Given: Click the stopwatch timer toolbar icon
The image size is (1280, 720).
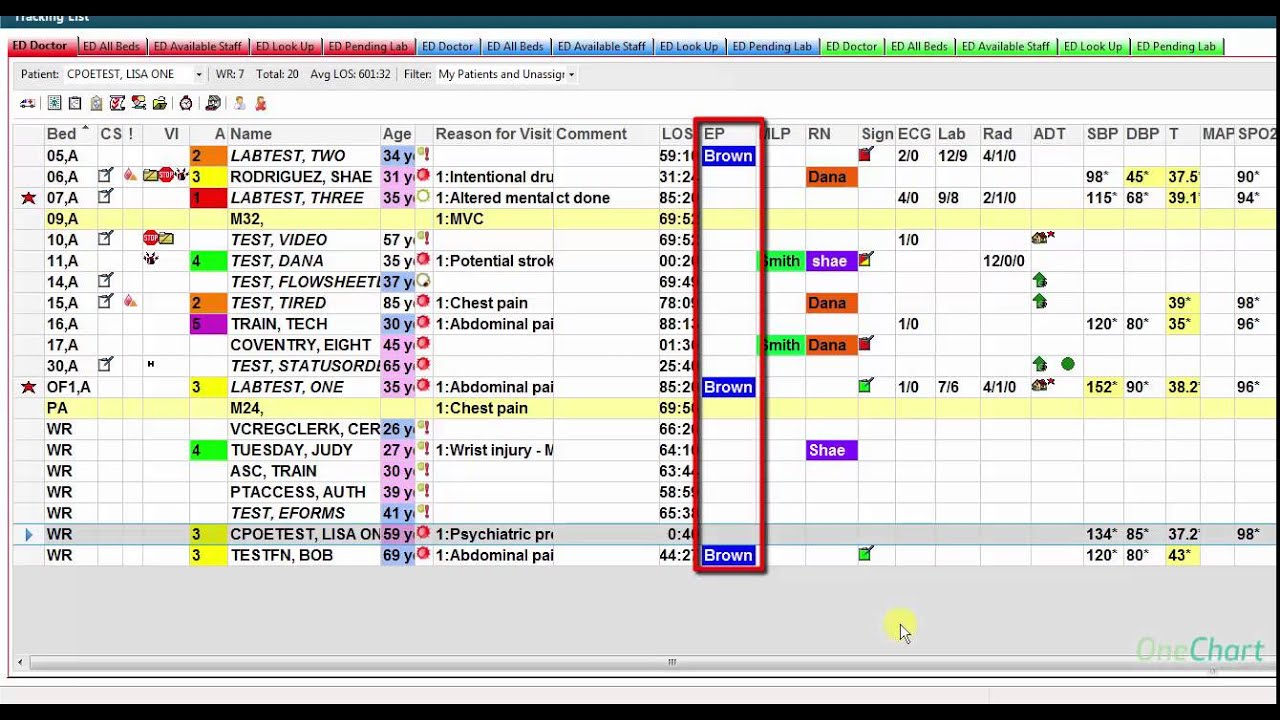Looking at the screenshot, I should coord(186,103).
